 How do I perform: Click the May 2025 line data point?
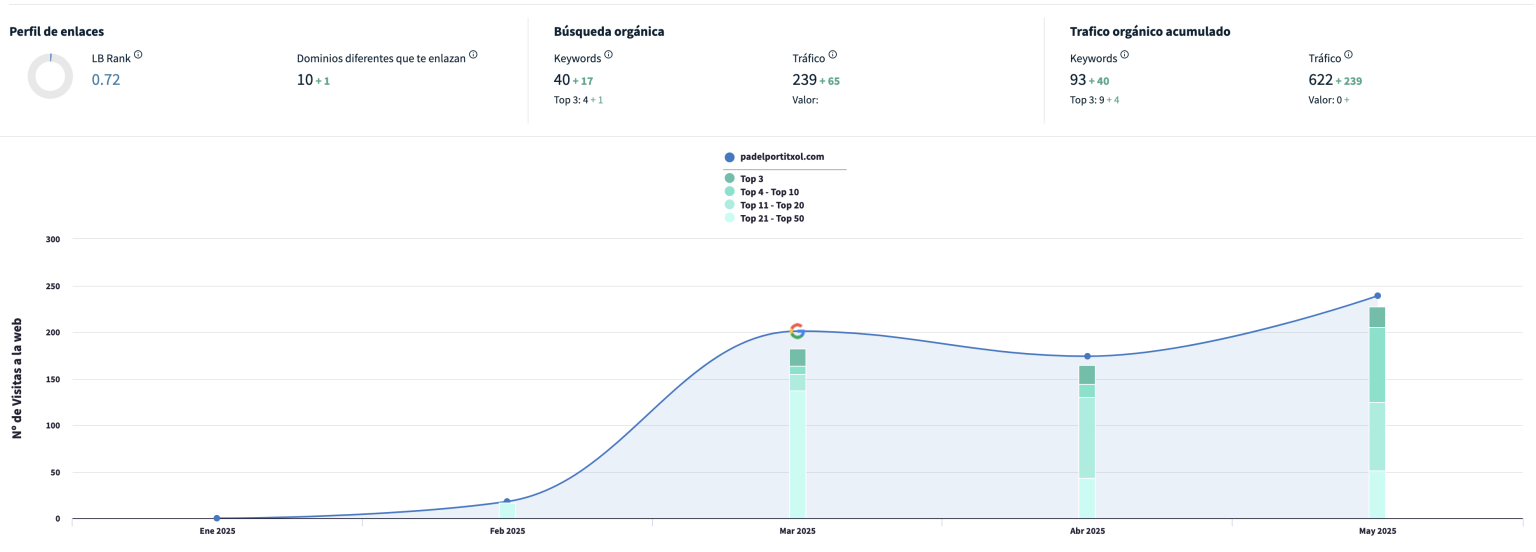click(x=1377, y=296)
